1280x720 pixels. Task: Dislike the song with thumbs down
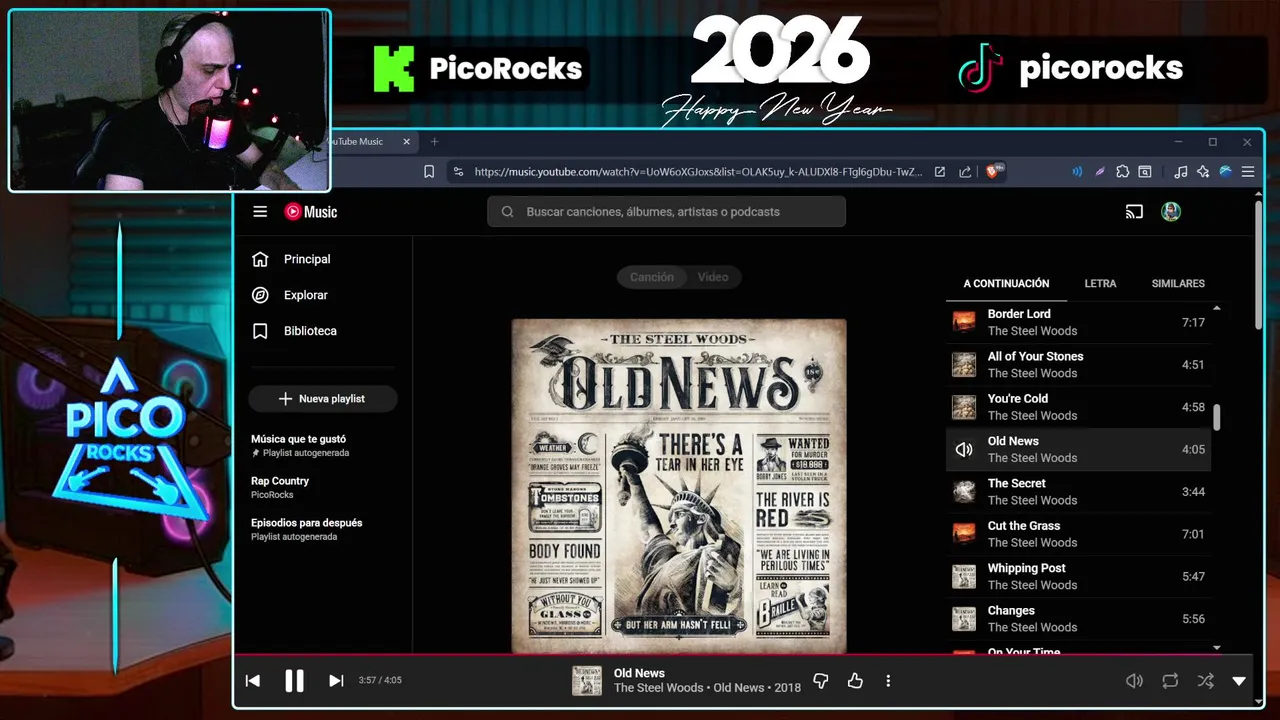pos(821,681)
